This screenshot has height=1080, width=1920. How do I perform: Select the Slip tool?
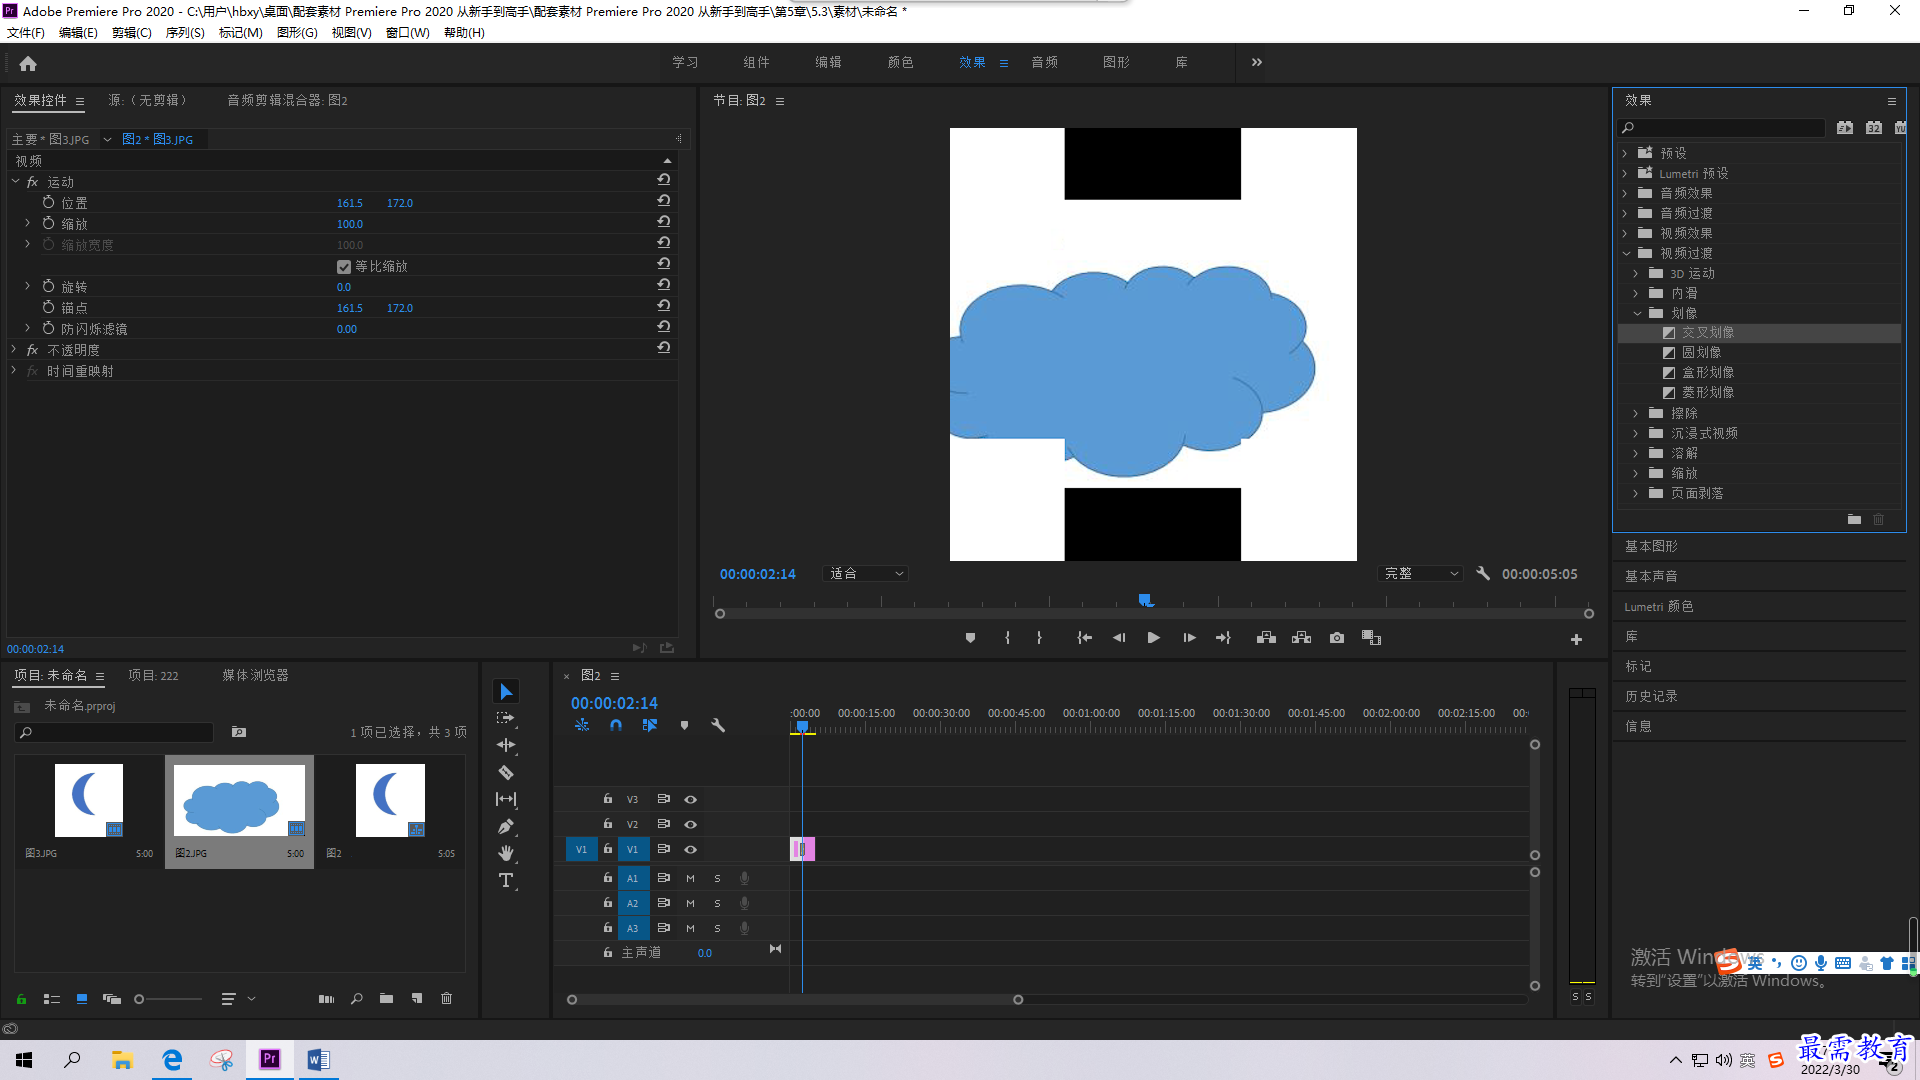tap(506, 799)
